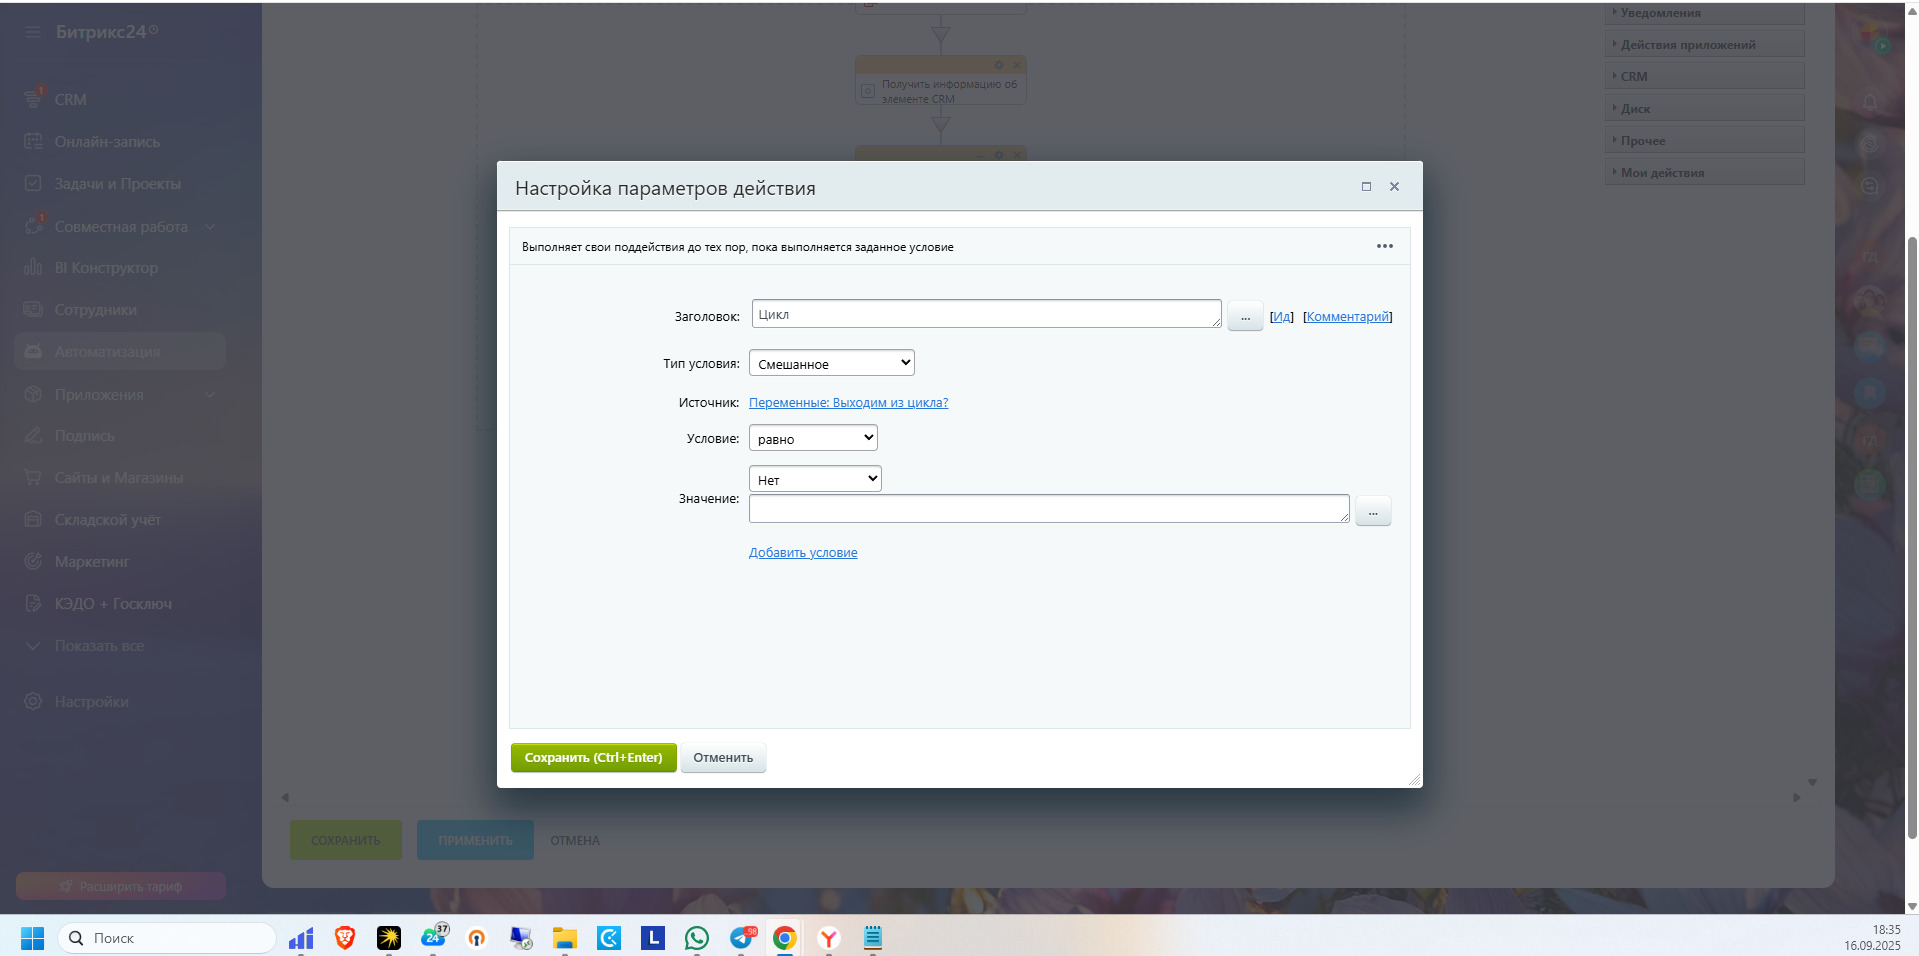Open the Условие dropdown set to равно
Image resolution: width=1919 pixels, height=956 pixels.
click(812, 439)
